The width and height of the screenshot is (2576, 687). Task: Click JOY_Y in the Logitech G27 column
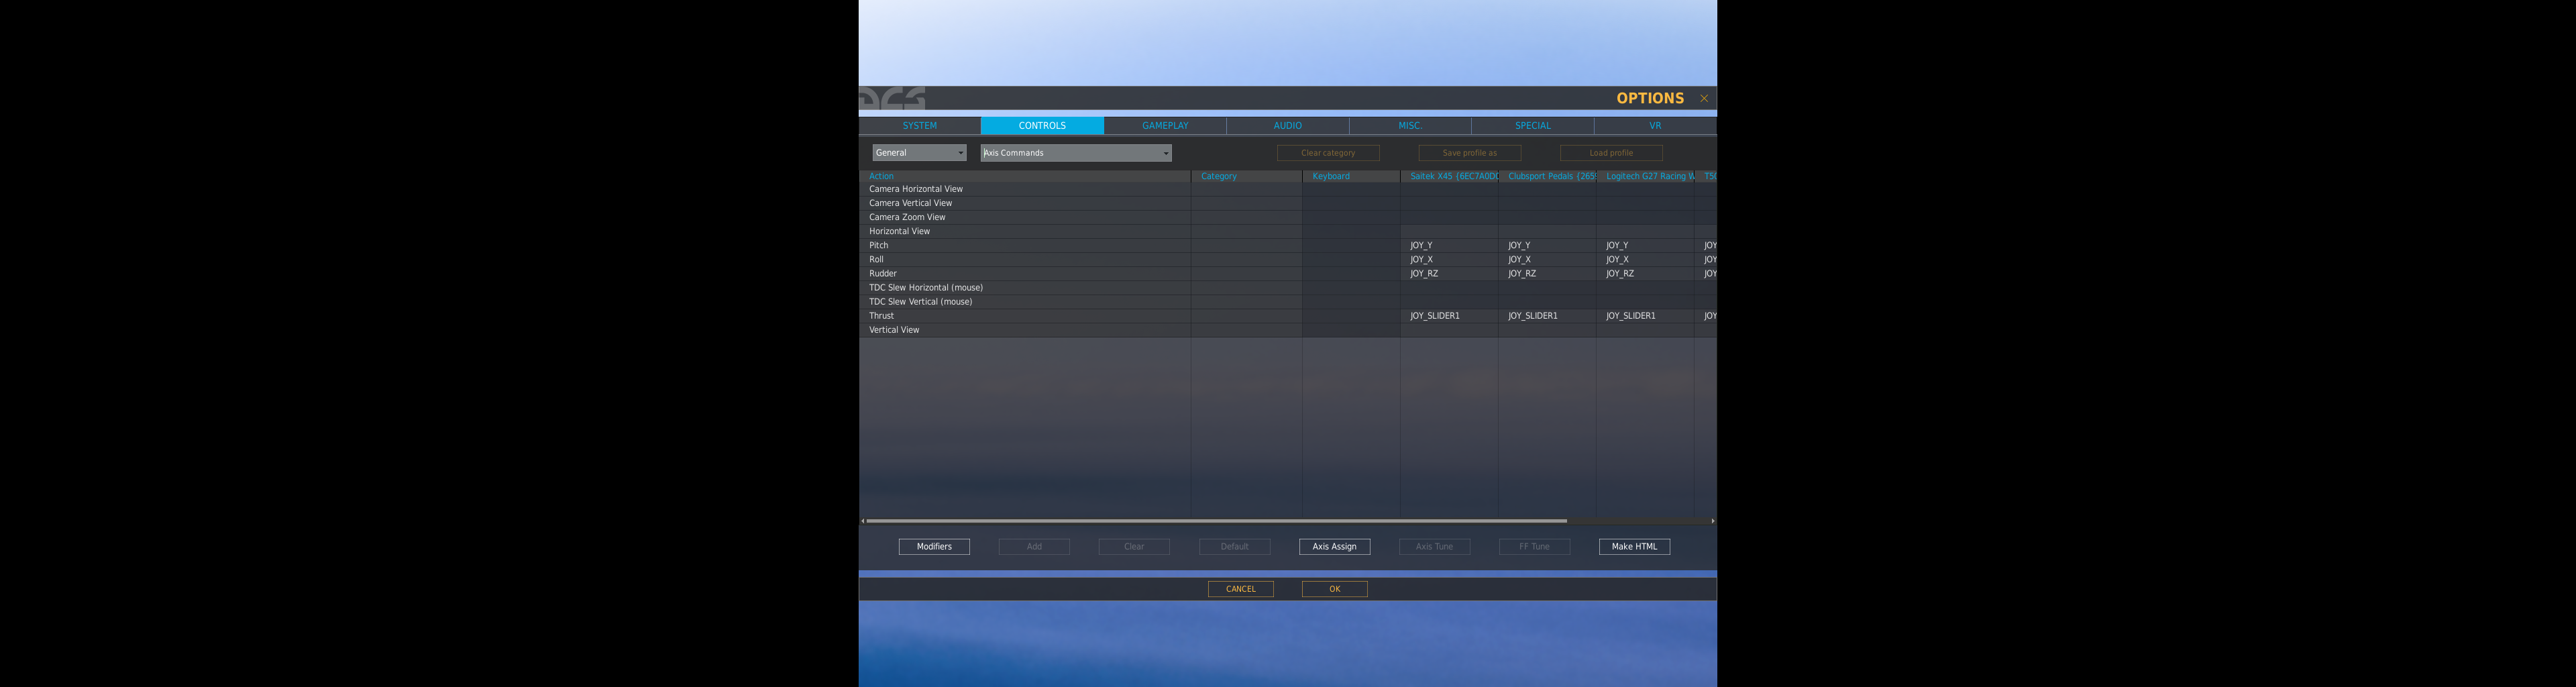point(1617,245)
